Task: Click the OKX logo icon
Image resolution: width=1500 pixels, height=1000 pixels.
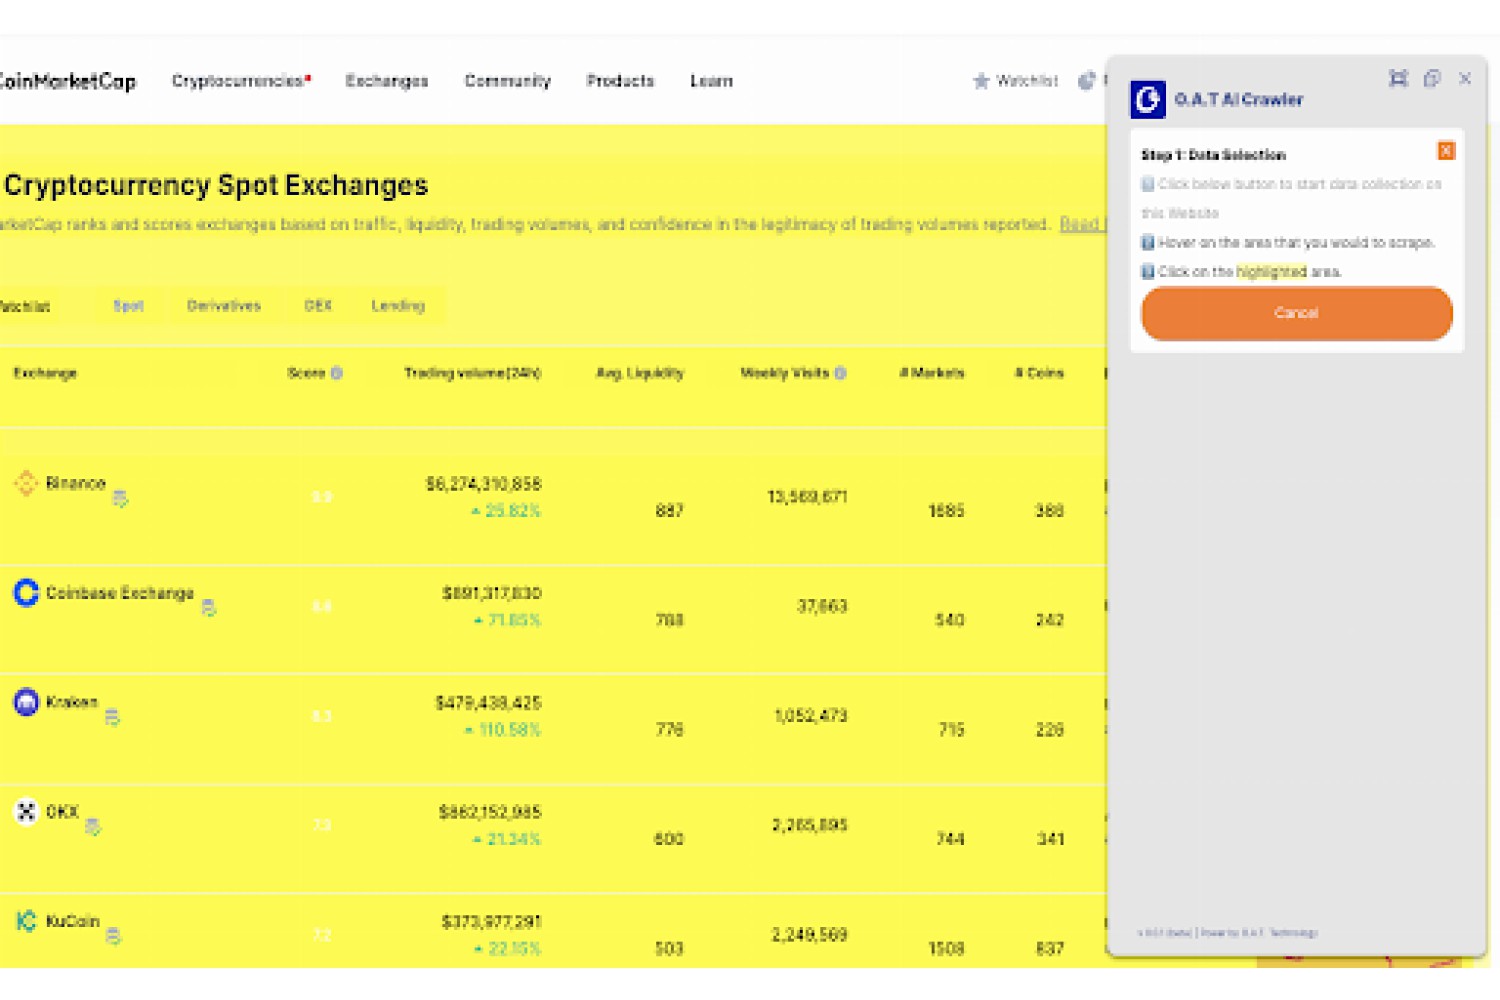Action: coord(26,811)
